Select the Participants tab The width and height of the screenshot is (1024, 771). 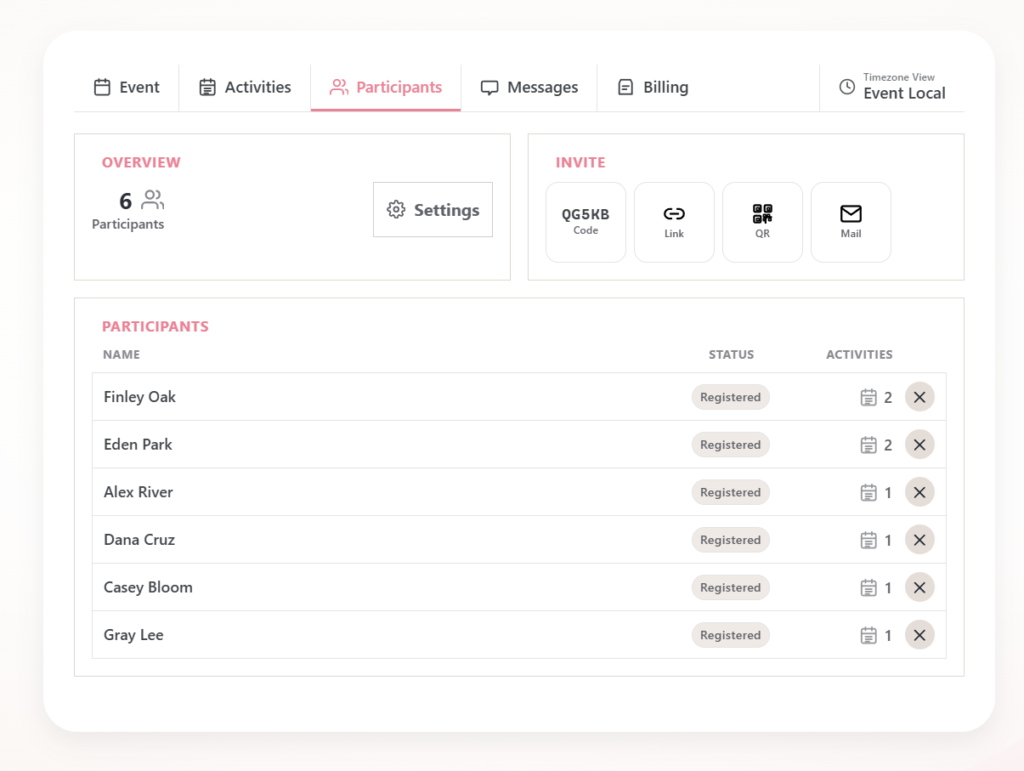pos(386,87)
